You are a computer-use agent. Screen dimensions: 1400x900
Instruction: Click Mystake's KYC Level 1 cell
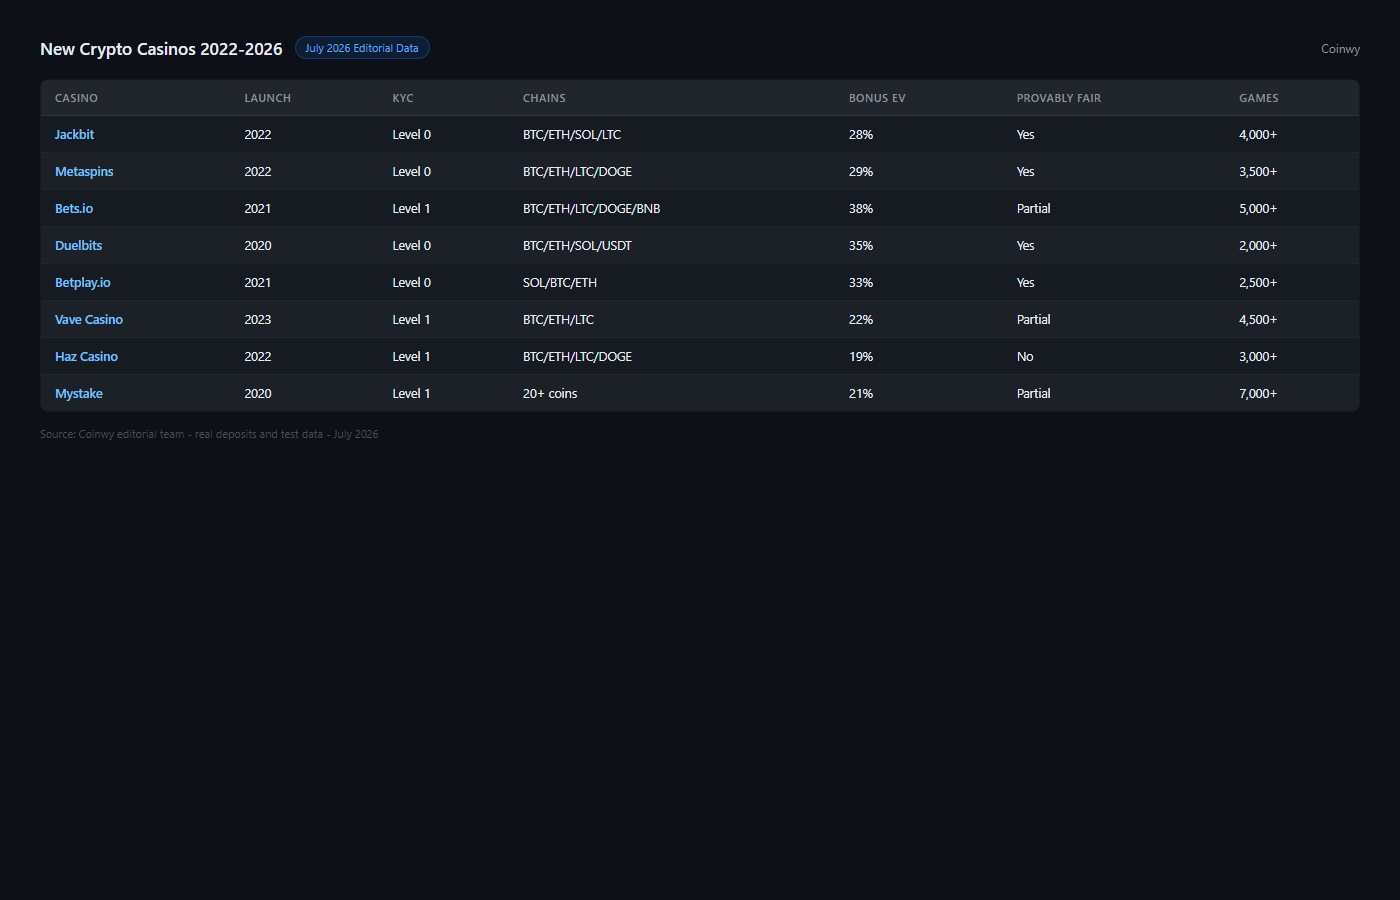[x=411, y=394]
